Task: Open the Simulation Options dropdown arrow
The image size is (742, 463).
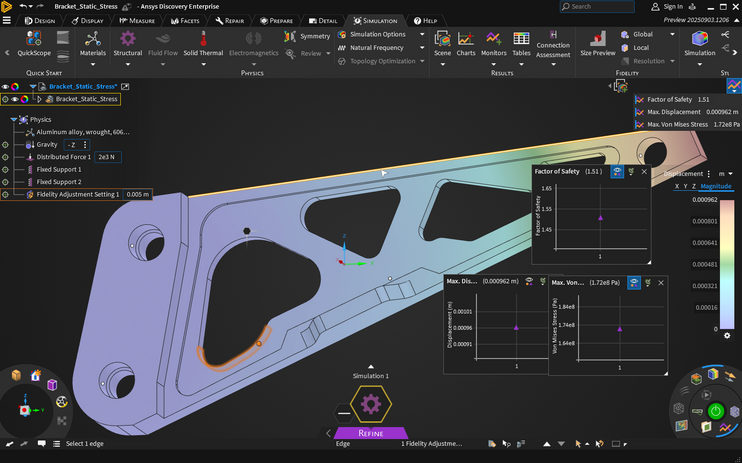Action: coord(422,34)
